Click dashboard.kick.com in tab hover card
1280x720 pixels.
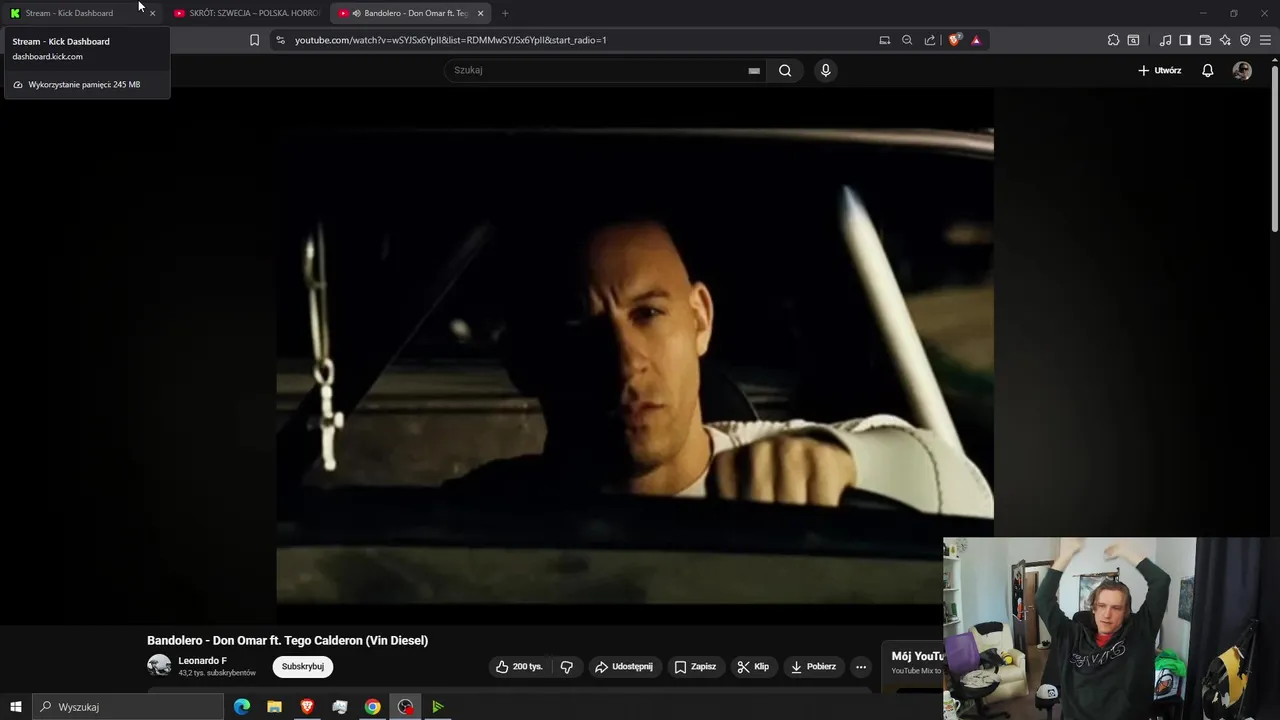[47, 56]
